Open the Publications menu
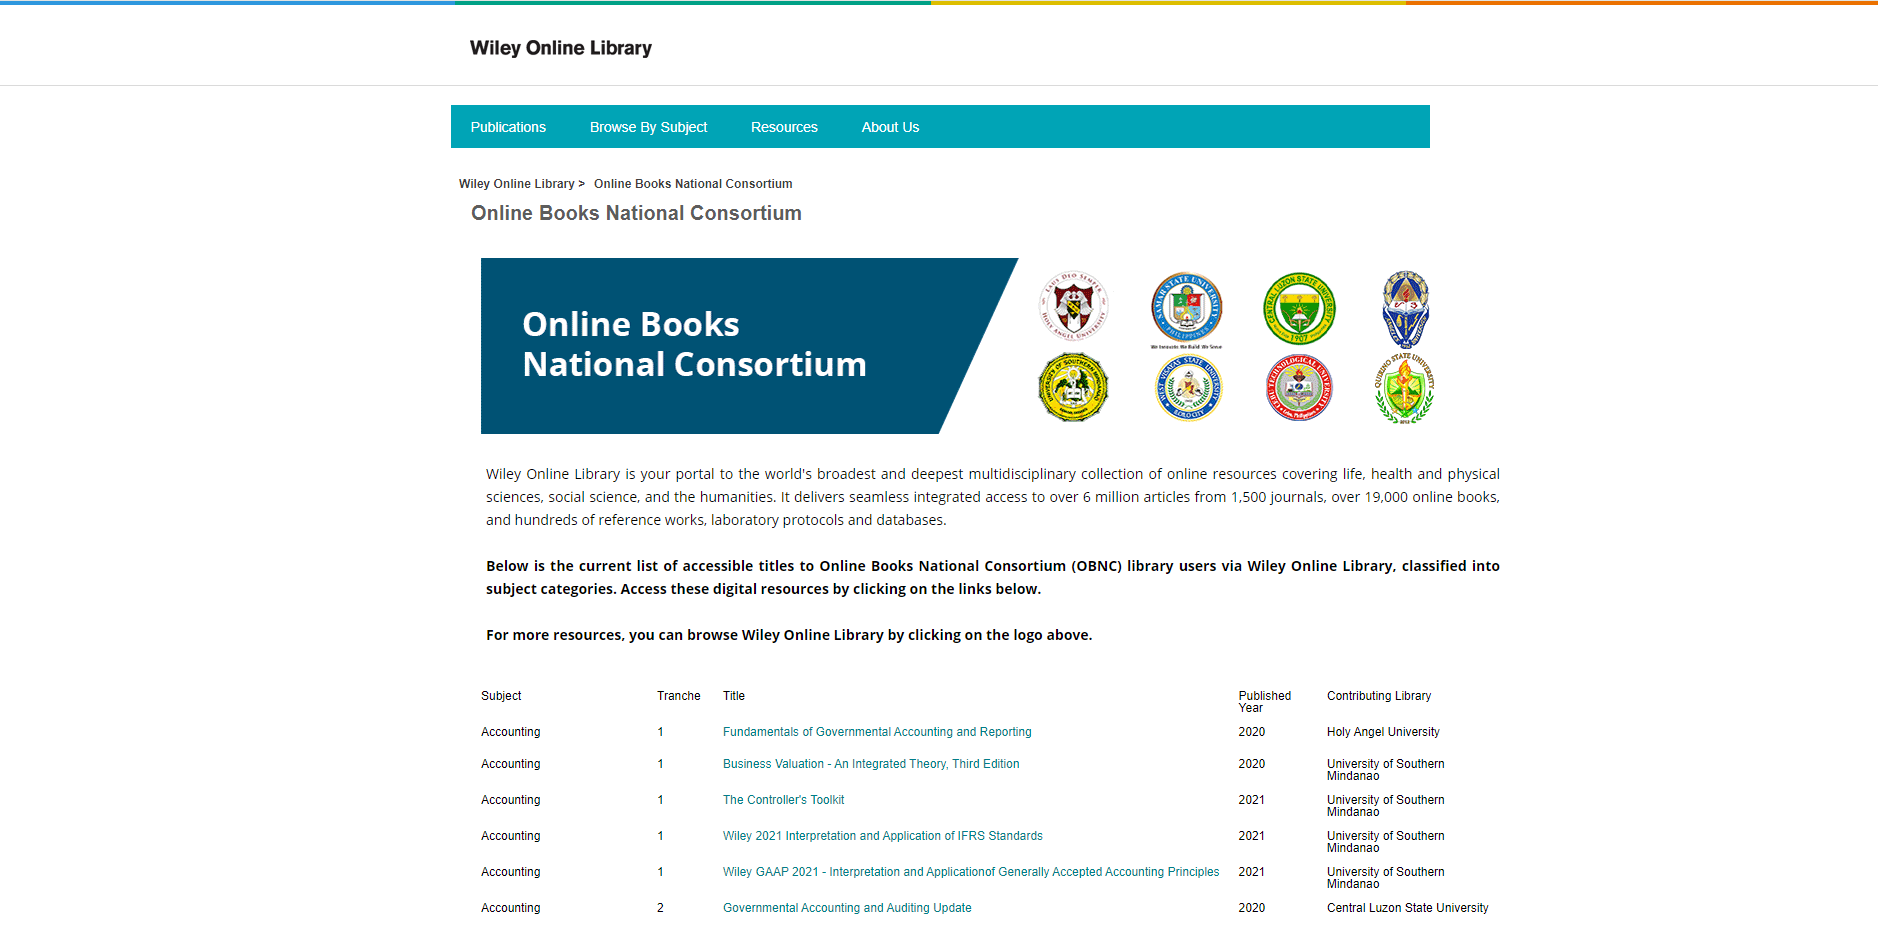The height and width of the screenshot is (925, 1878). point(508,127)
